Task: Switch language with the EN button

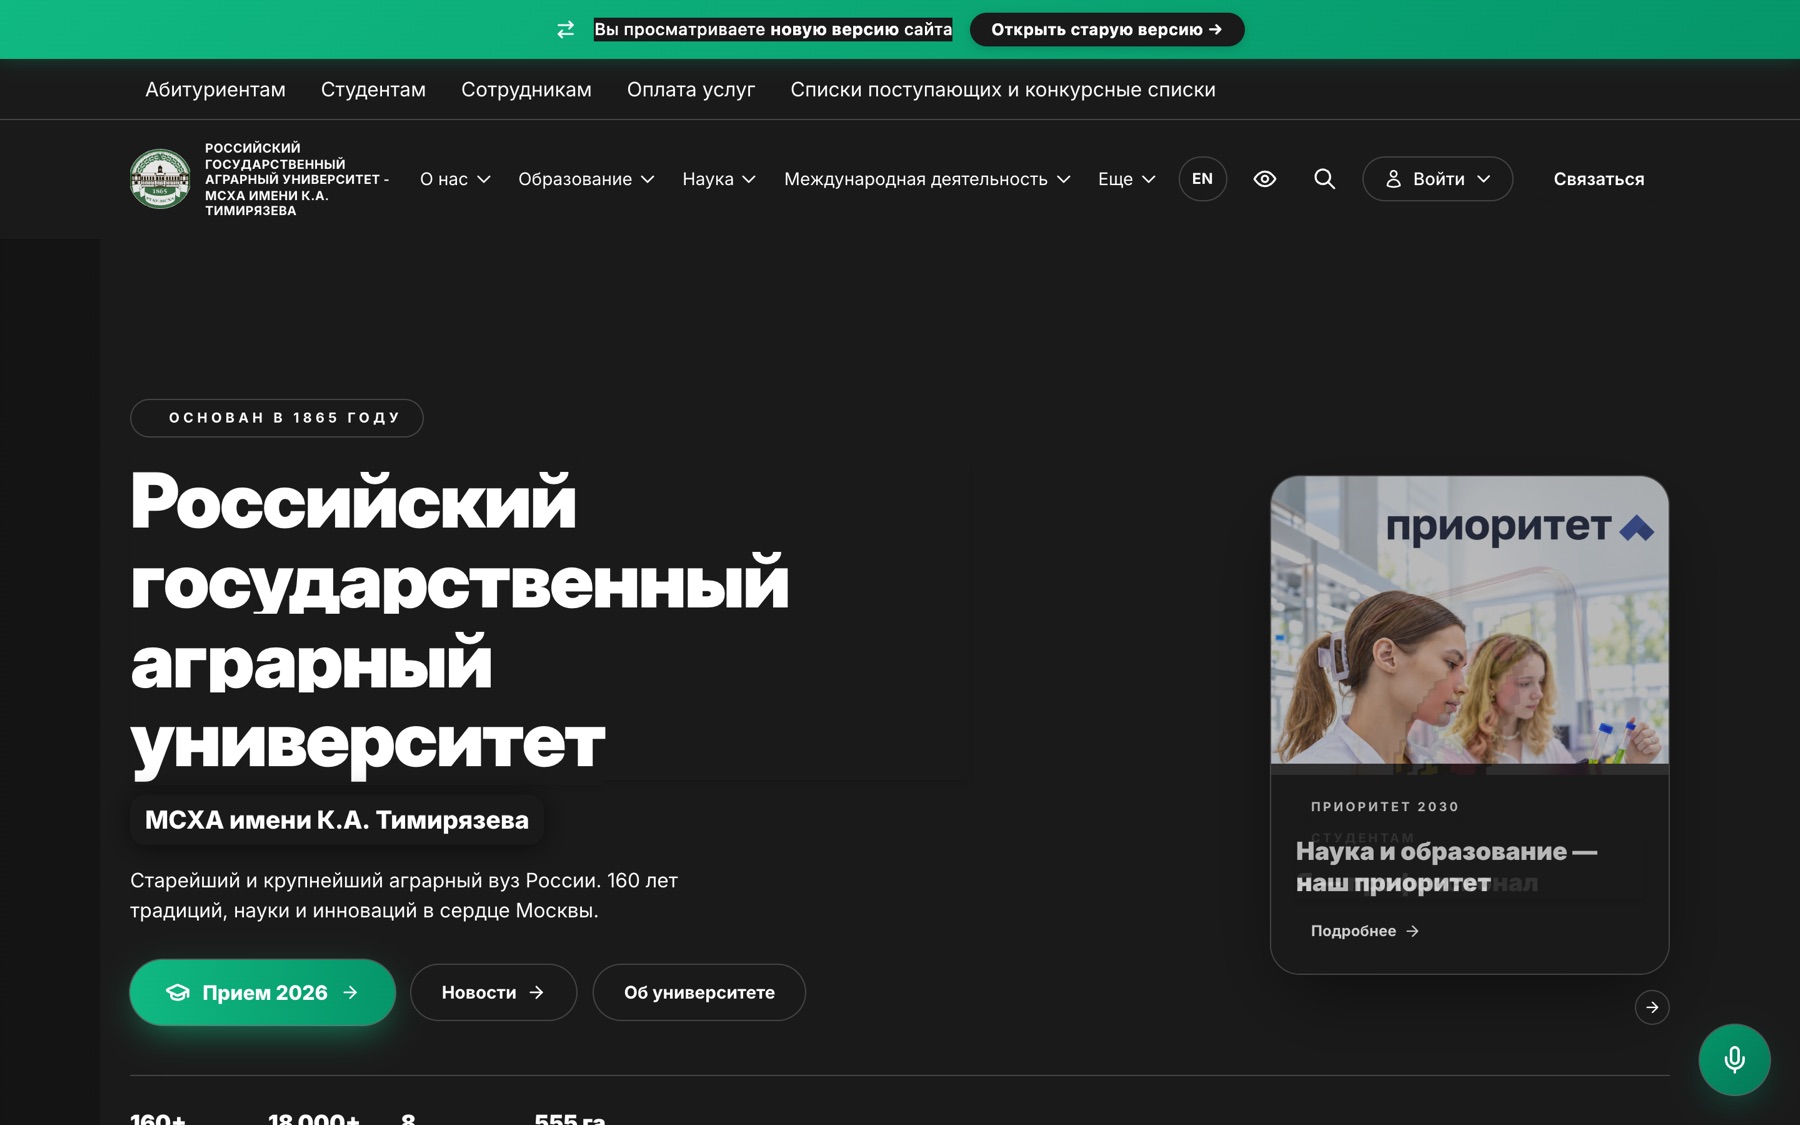Action: (x=1202, y=179)
